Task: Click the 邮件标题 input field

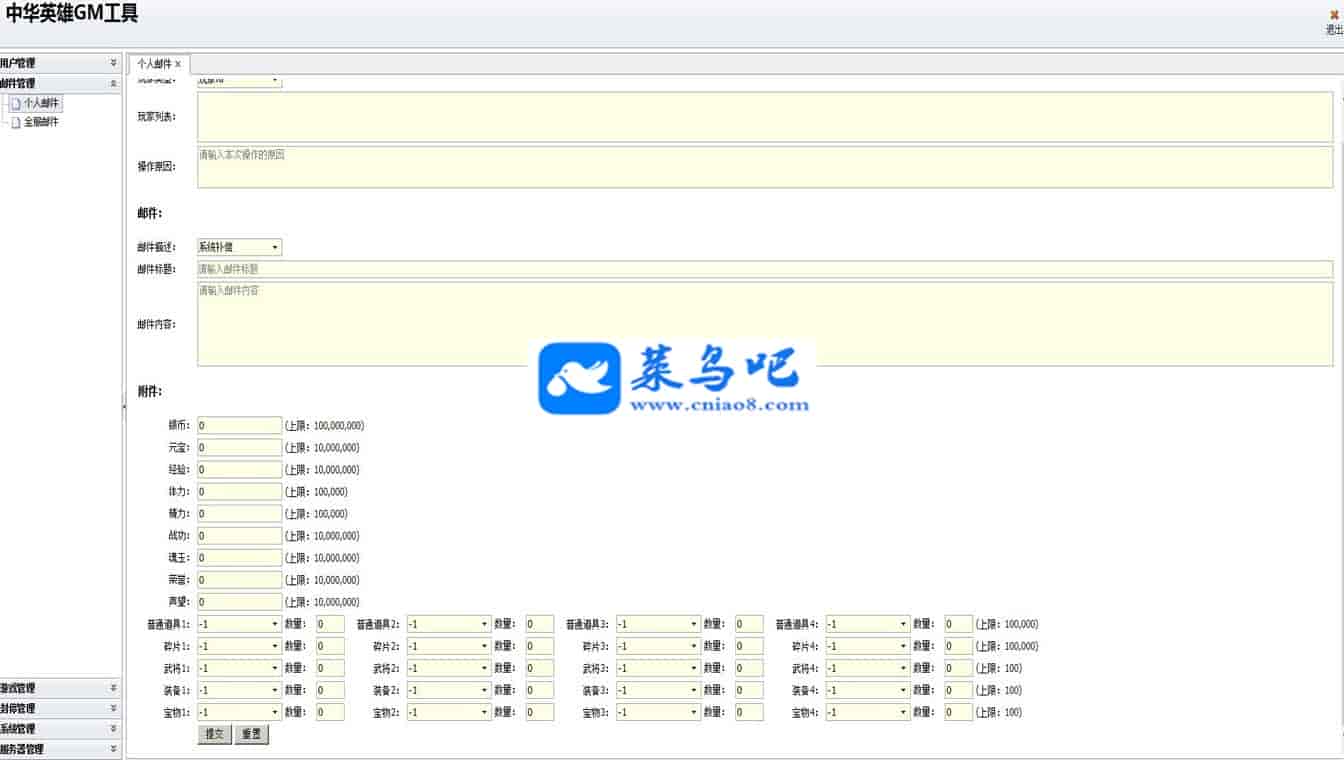Action: [x=764, y=269]
